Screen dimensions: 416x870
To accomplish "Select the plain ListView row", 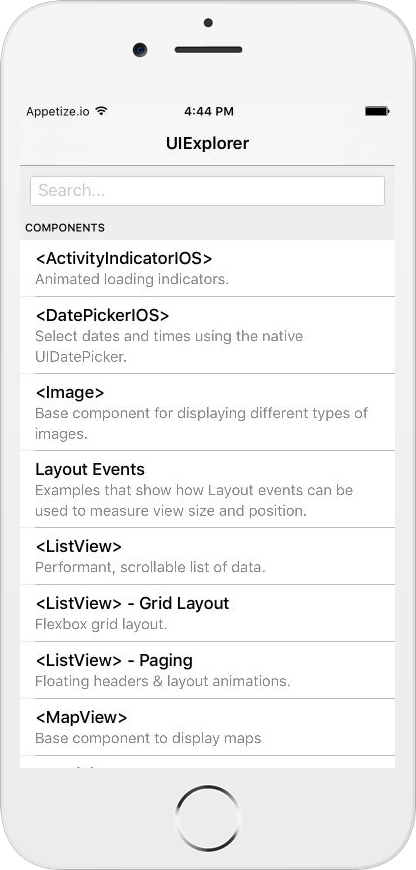I will click(x=207, y=557).
